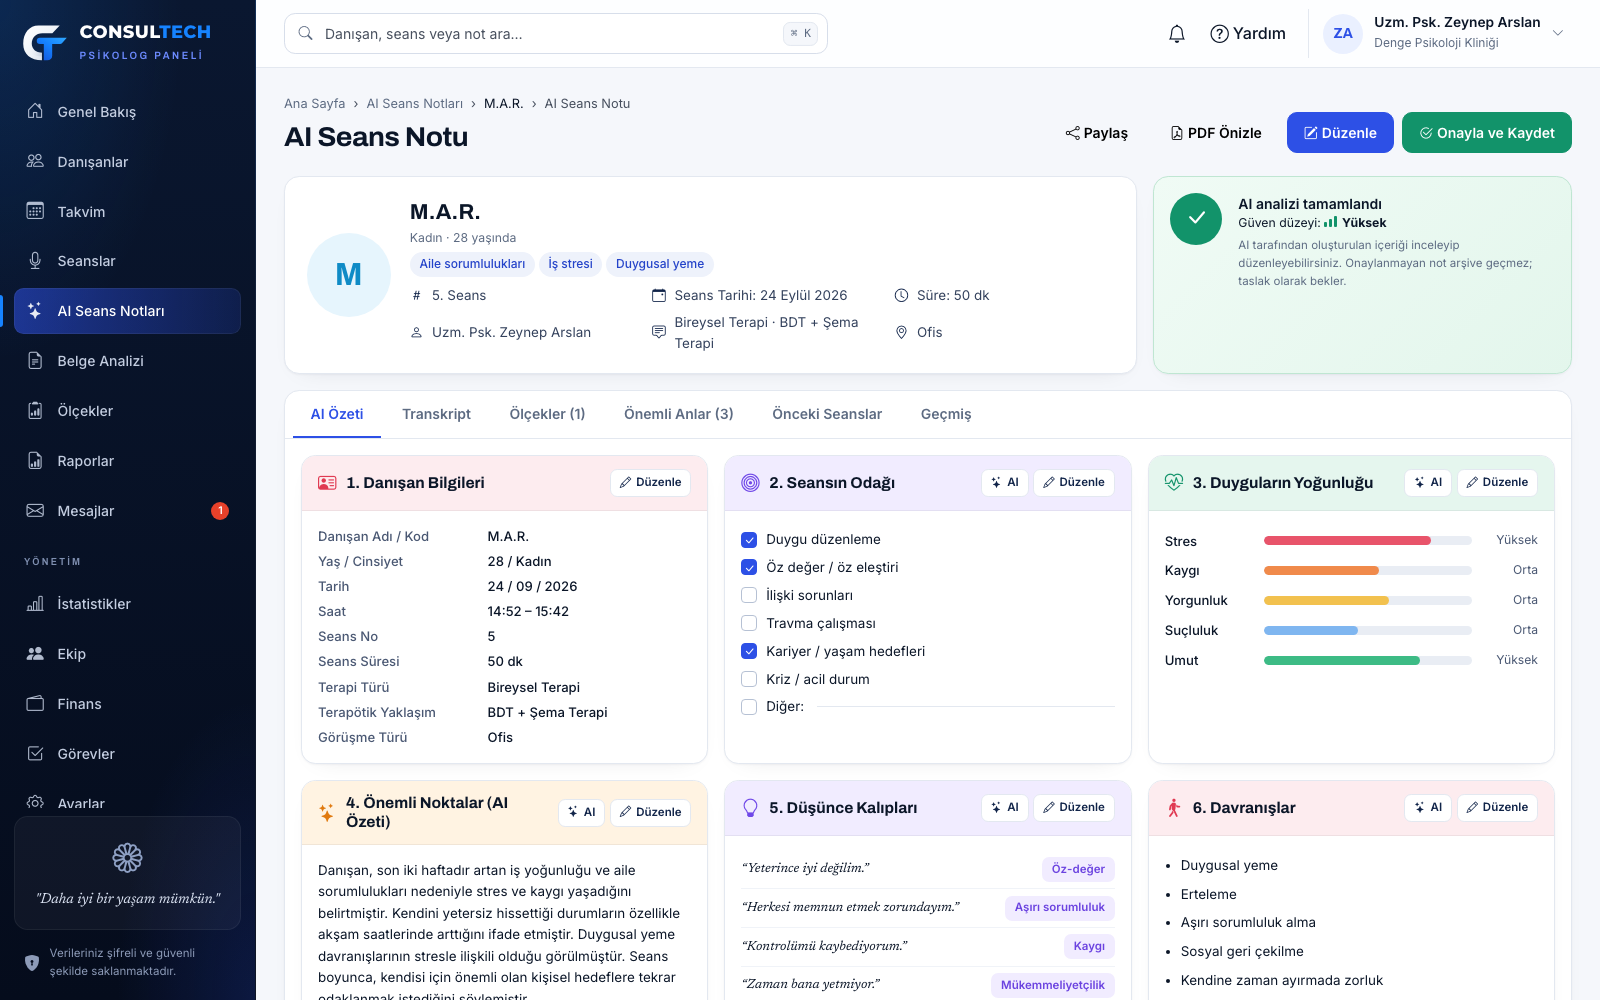Open Görevler in the sidebar
Viewport: 1600px width, 1000px height.
click(128, 754)
